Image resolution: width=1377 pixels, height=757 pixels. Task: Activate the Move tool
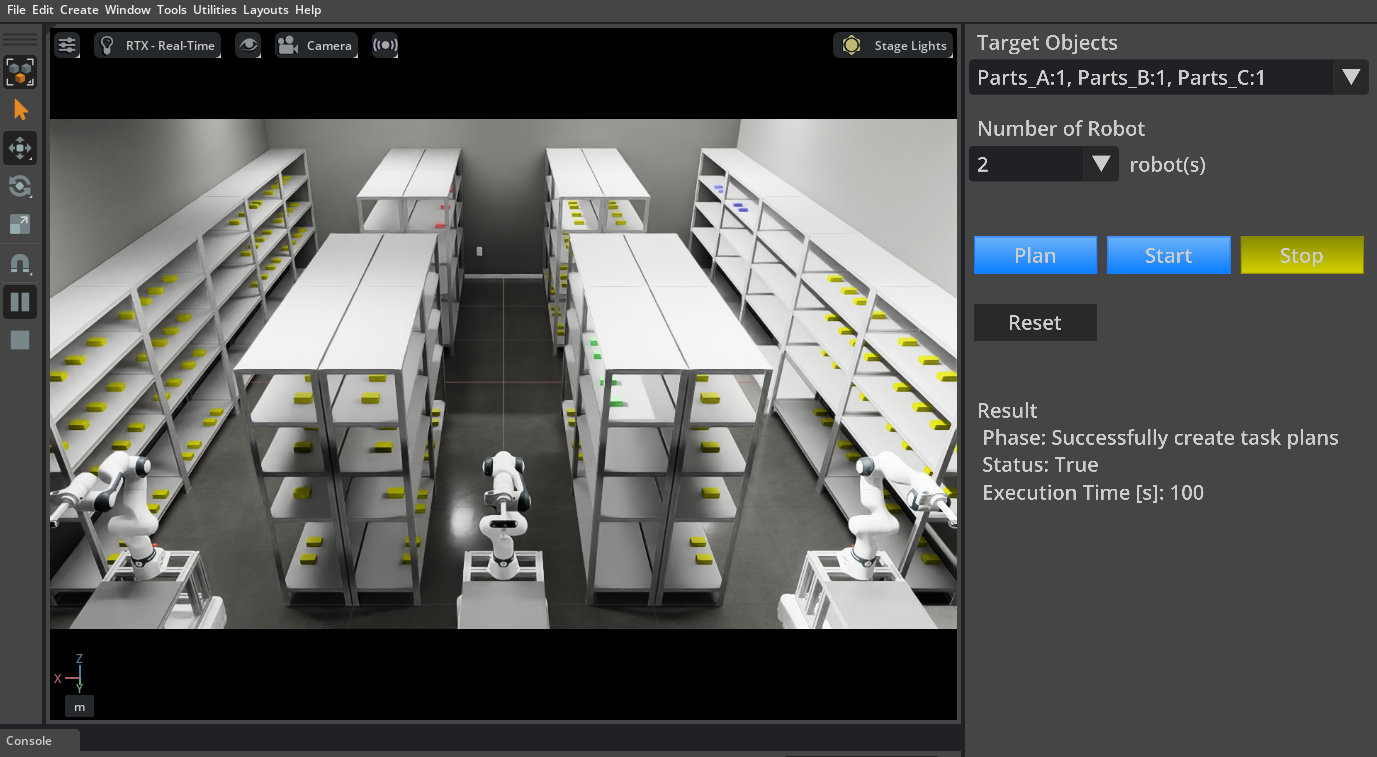pos(20,148)
